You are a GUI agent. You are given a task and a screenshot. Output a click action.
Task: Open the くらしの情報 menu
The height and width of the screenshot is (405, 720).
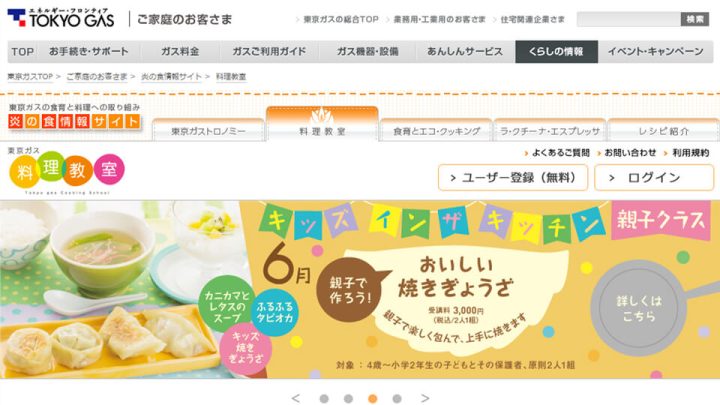(x=557, y=51)
